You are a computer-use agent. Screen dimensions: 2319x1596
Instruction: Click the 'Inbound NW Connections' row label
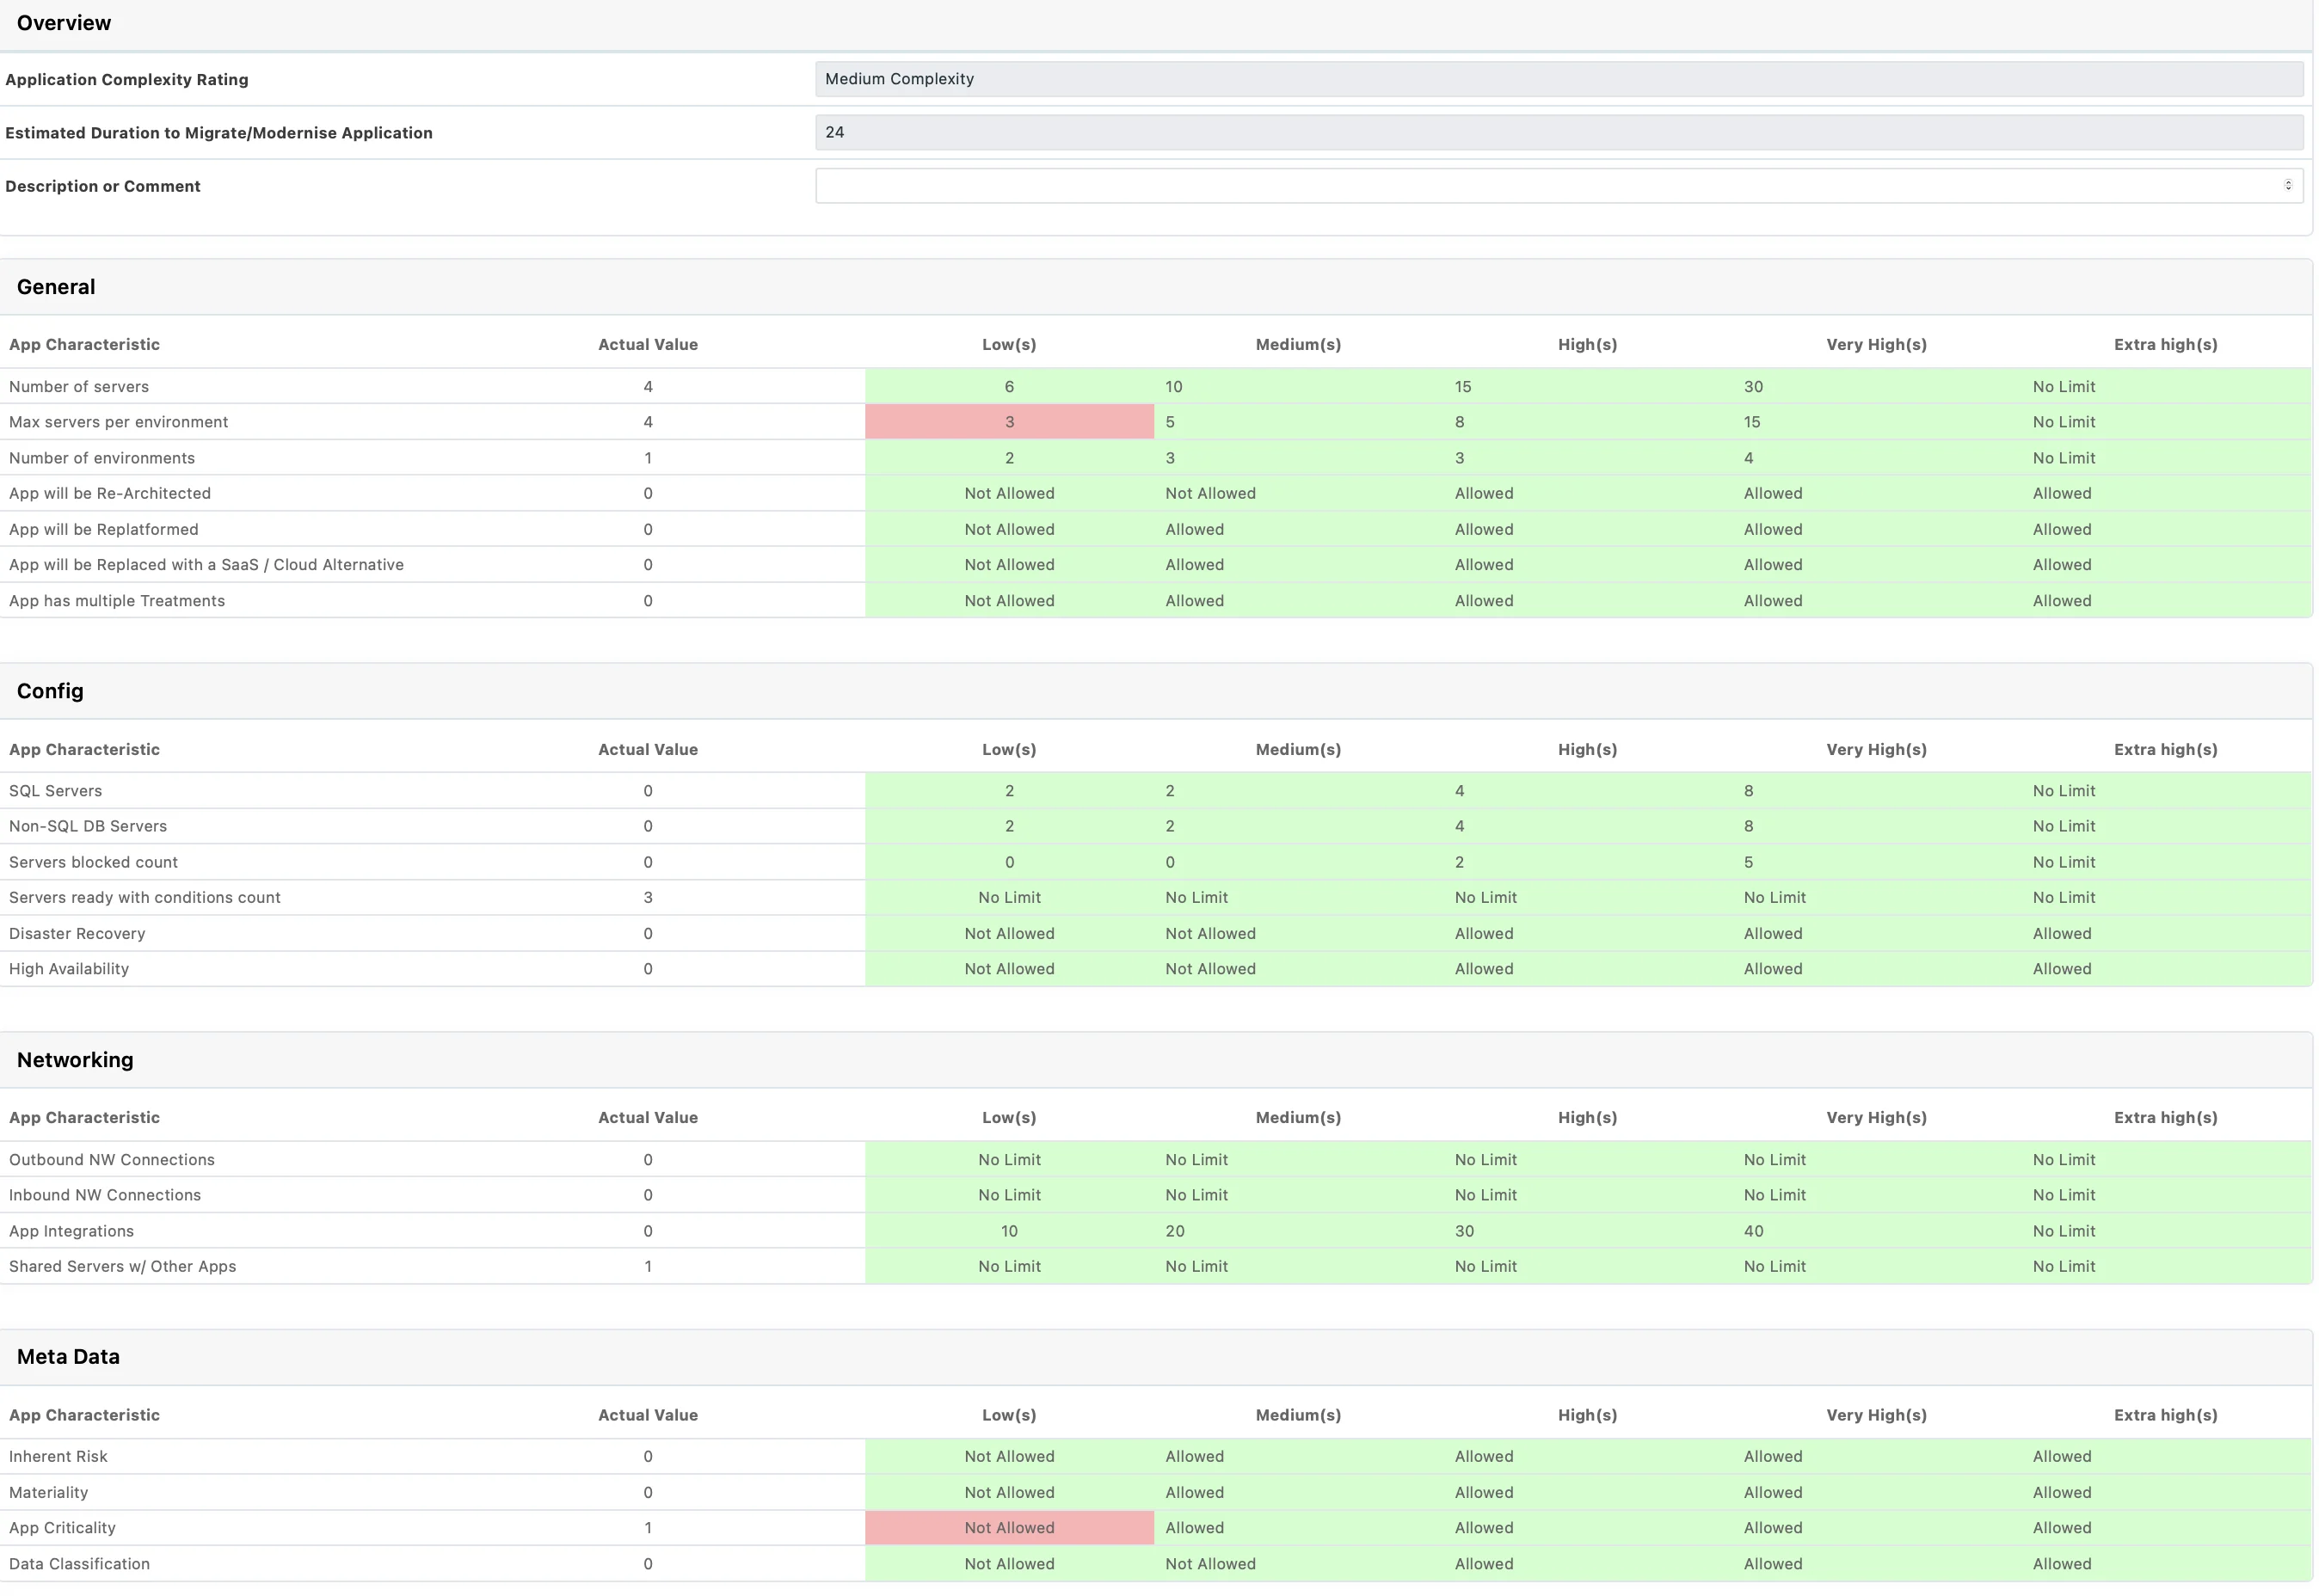coord(105,1195)
